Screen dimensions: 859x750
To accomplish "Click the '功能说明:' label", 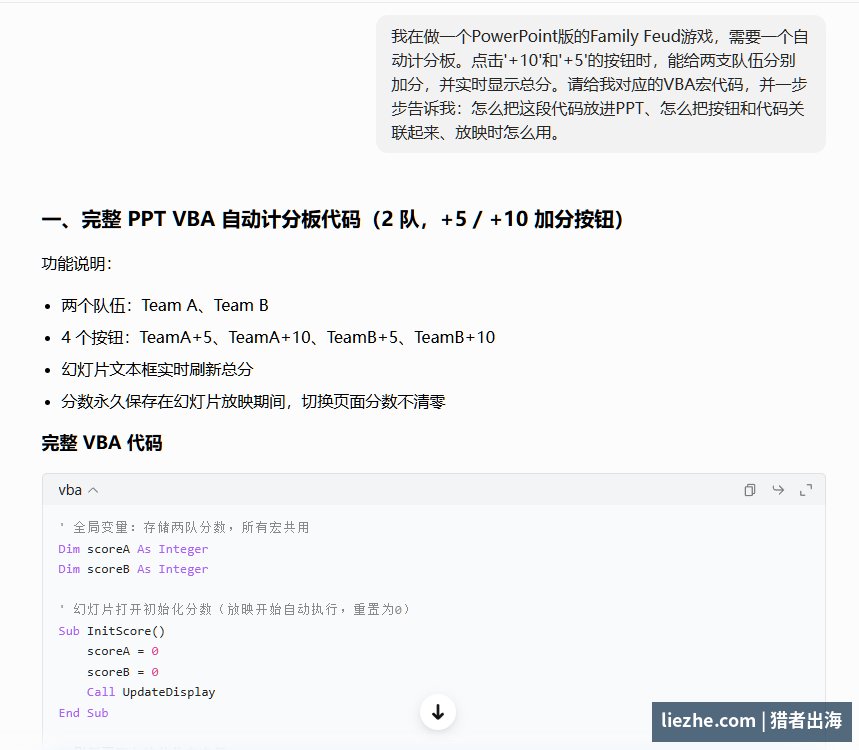I will tap(77, 264).
